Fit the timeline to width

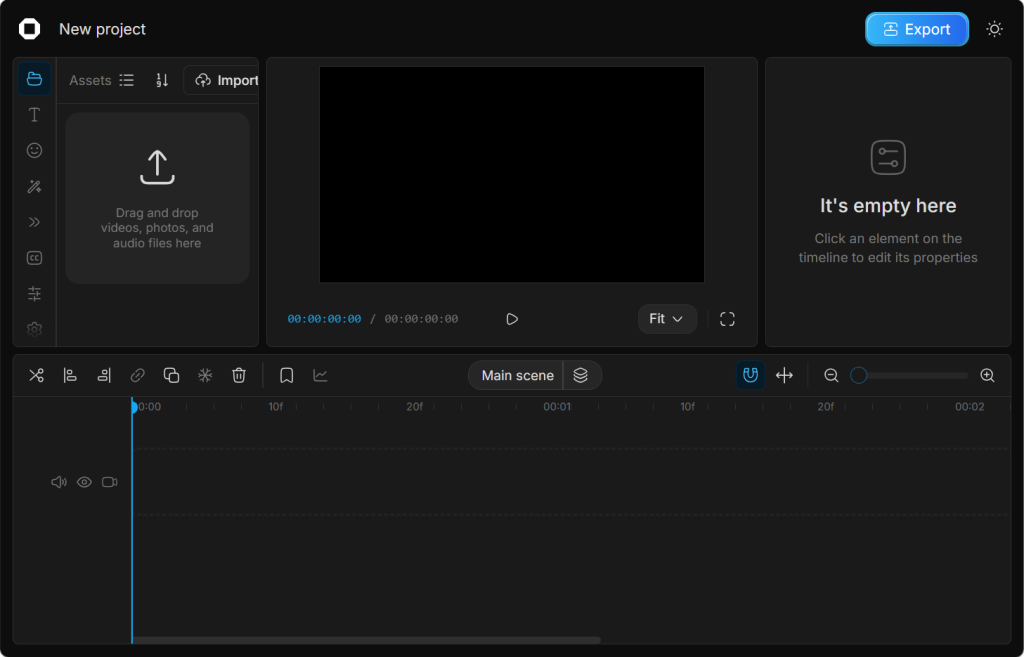[x=784, y=376]
